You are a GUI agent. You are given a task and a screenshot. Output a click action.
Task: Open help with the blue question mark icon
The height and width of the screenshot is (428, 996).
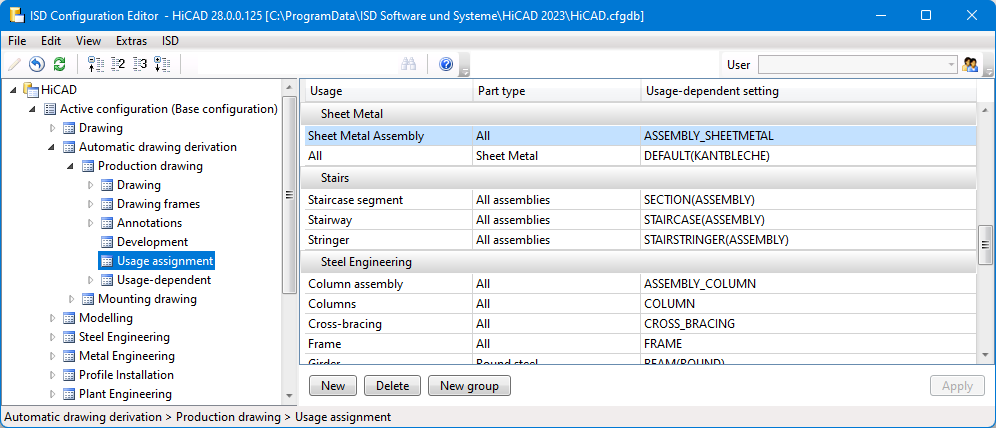coord(446,64)
